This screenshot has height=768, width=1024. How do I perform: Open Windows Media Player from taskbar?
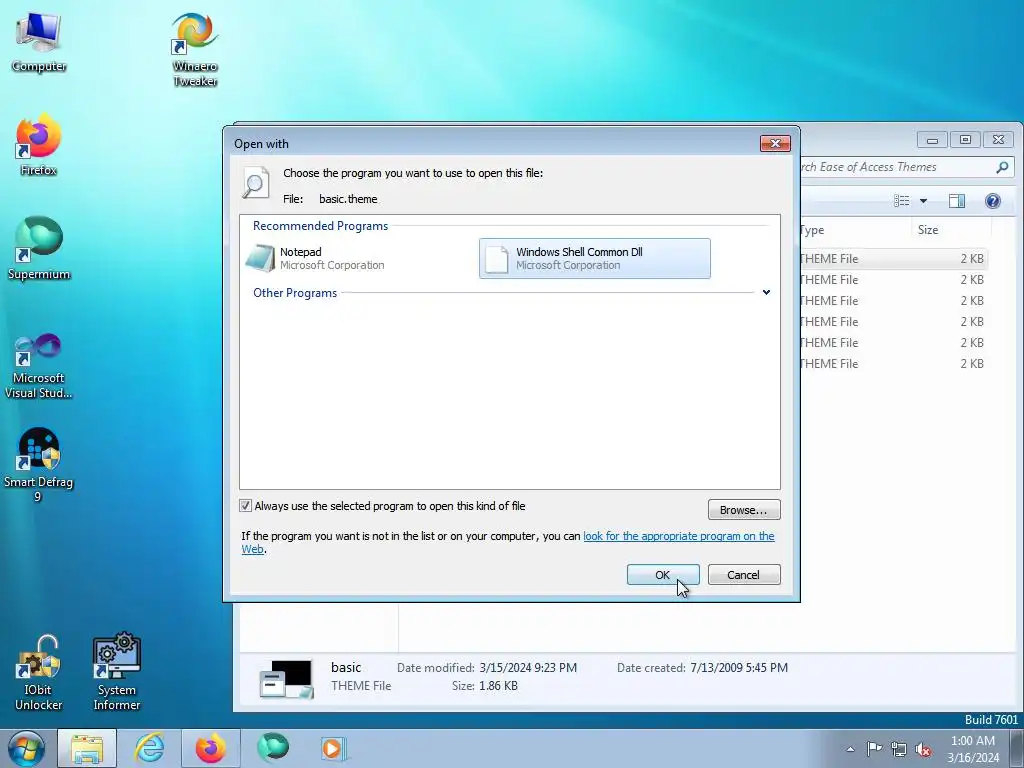coord(334,748)
